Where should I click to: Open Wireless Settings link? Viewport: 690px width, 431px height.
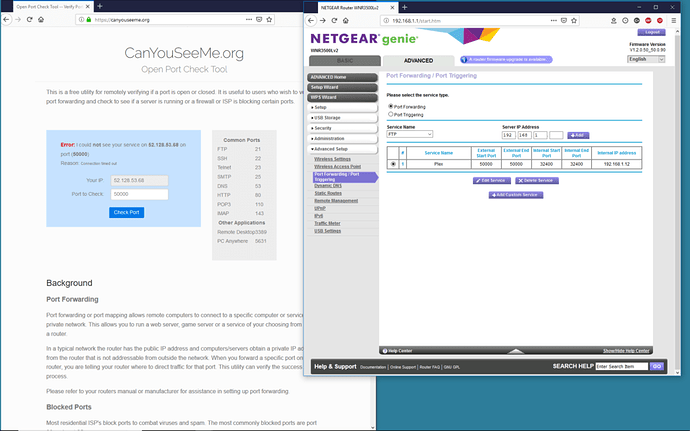coord(332,159)
